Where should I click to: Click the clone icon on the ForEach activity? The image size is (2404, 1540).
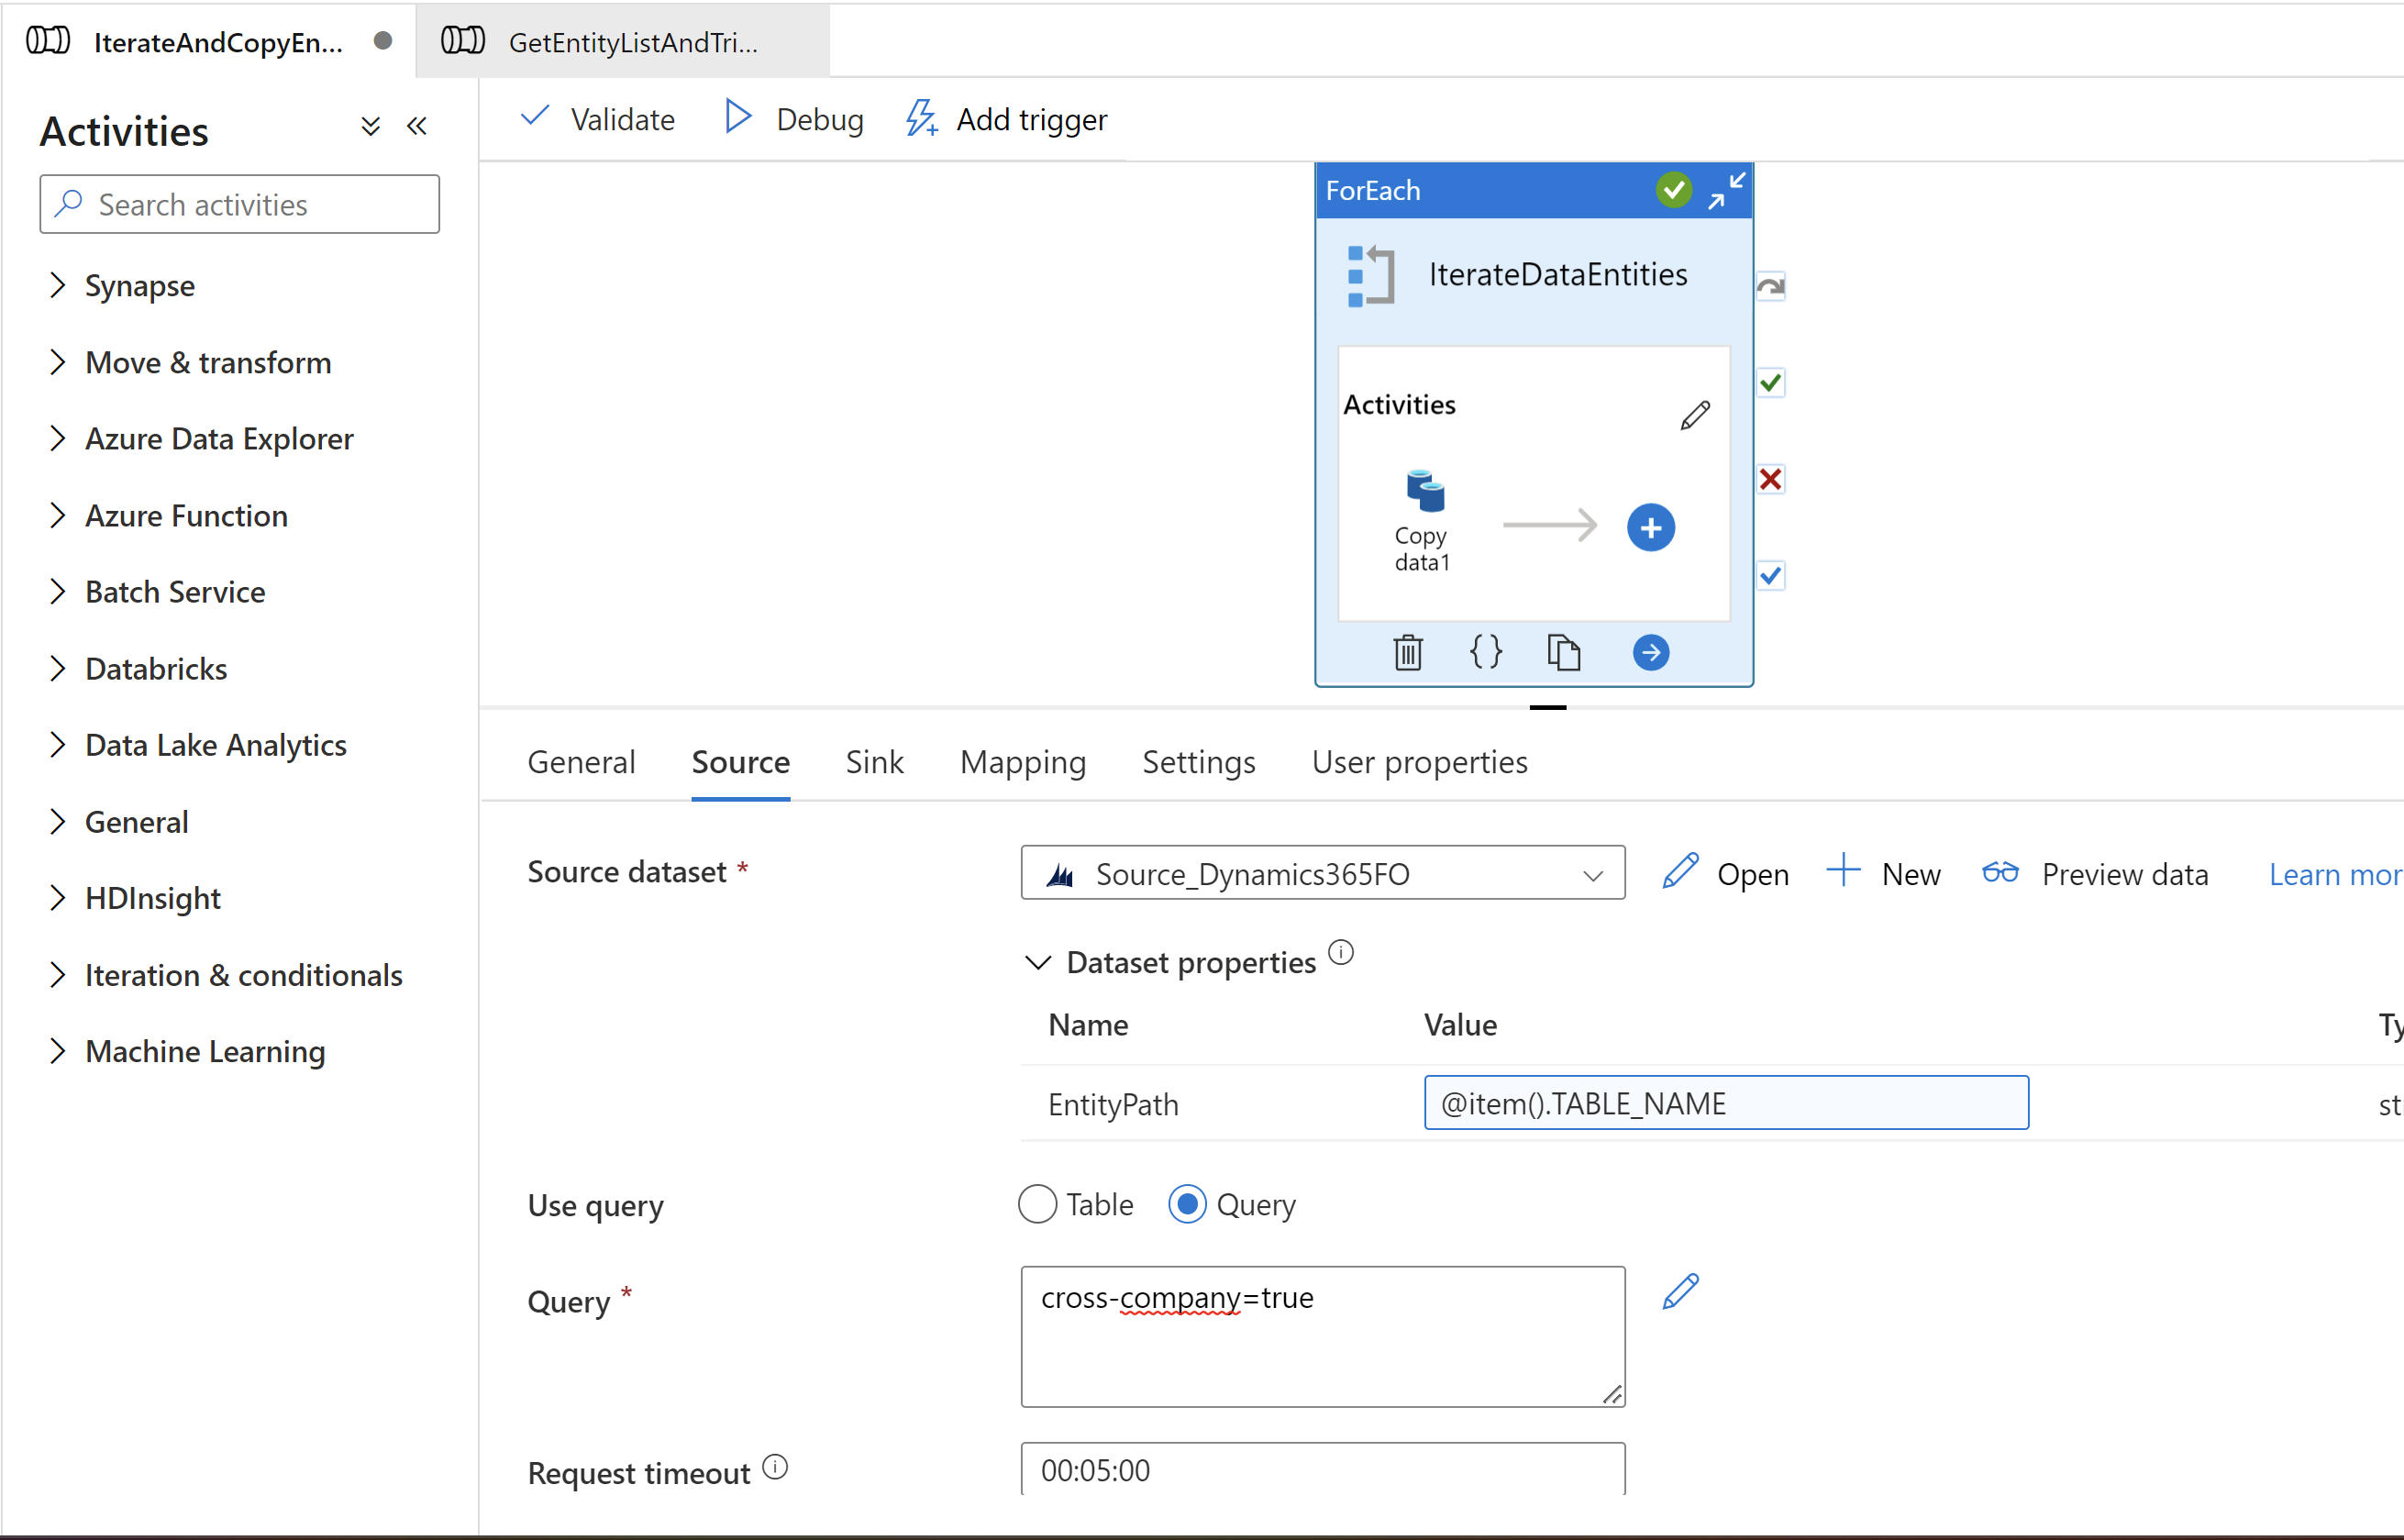point(1564,652)
